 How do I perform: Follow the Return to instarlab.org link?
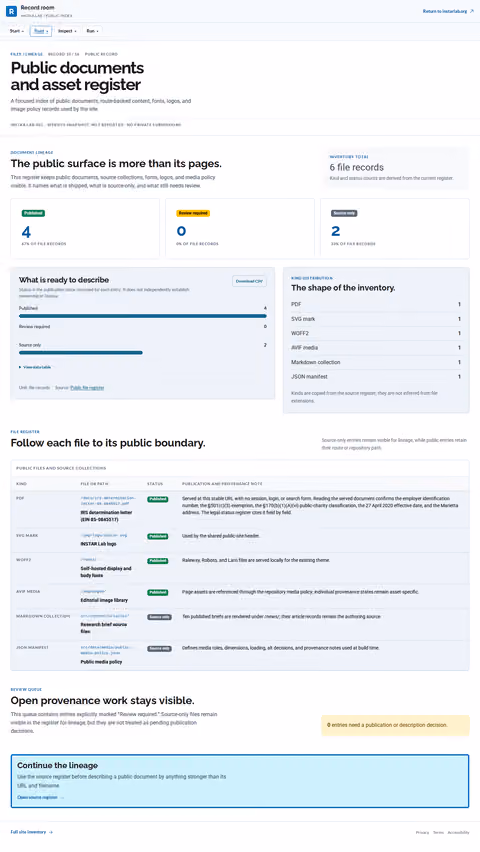[x=448, y=11]
